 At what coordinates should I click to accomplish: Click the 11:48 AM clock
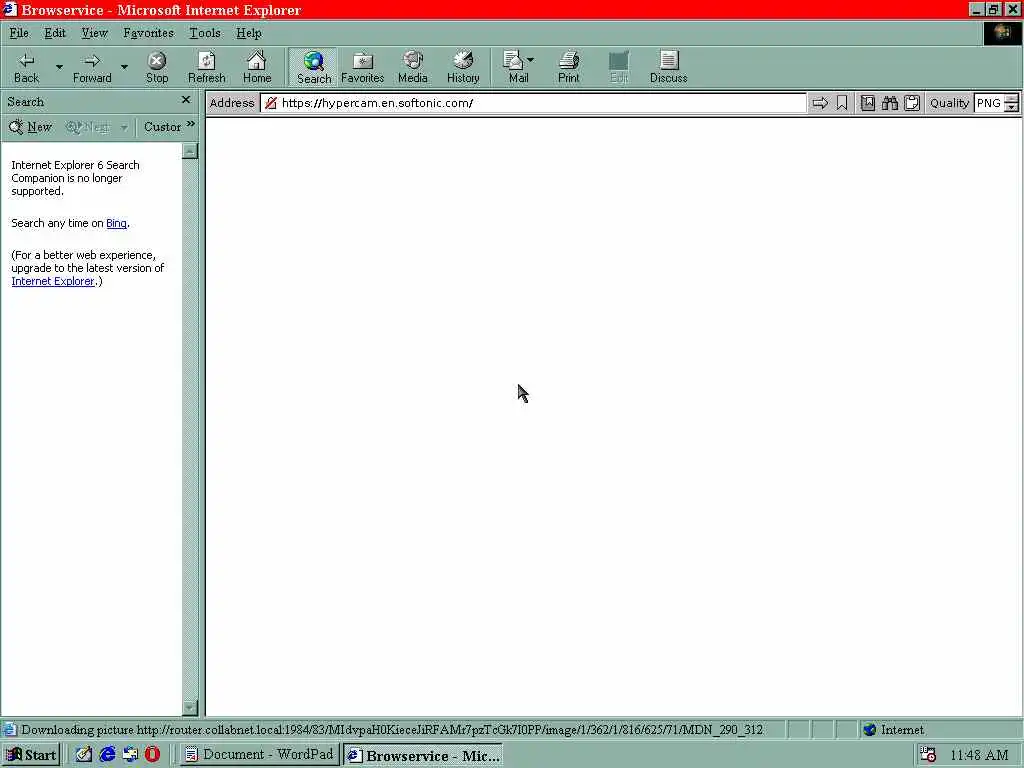pos(979,756)
